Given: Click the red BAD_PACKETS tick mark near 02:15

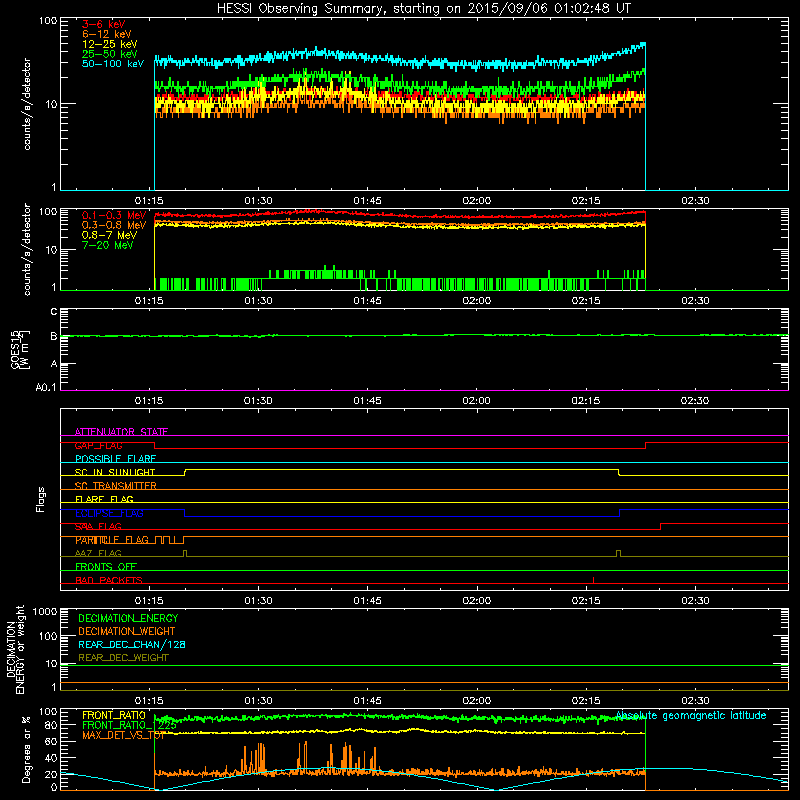Looking at the screenshot, I should click(x=593, y=580).
